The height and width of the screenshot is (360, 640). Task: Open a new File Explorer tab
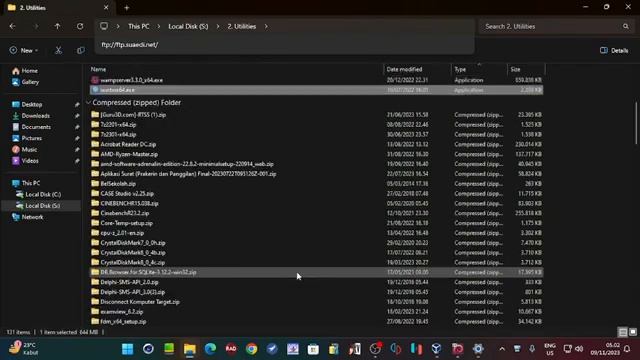(x=127, y=7)
